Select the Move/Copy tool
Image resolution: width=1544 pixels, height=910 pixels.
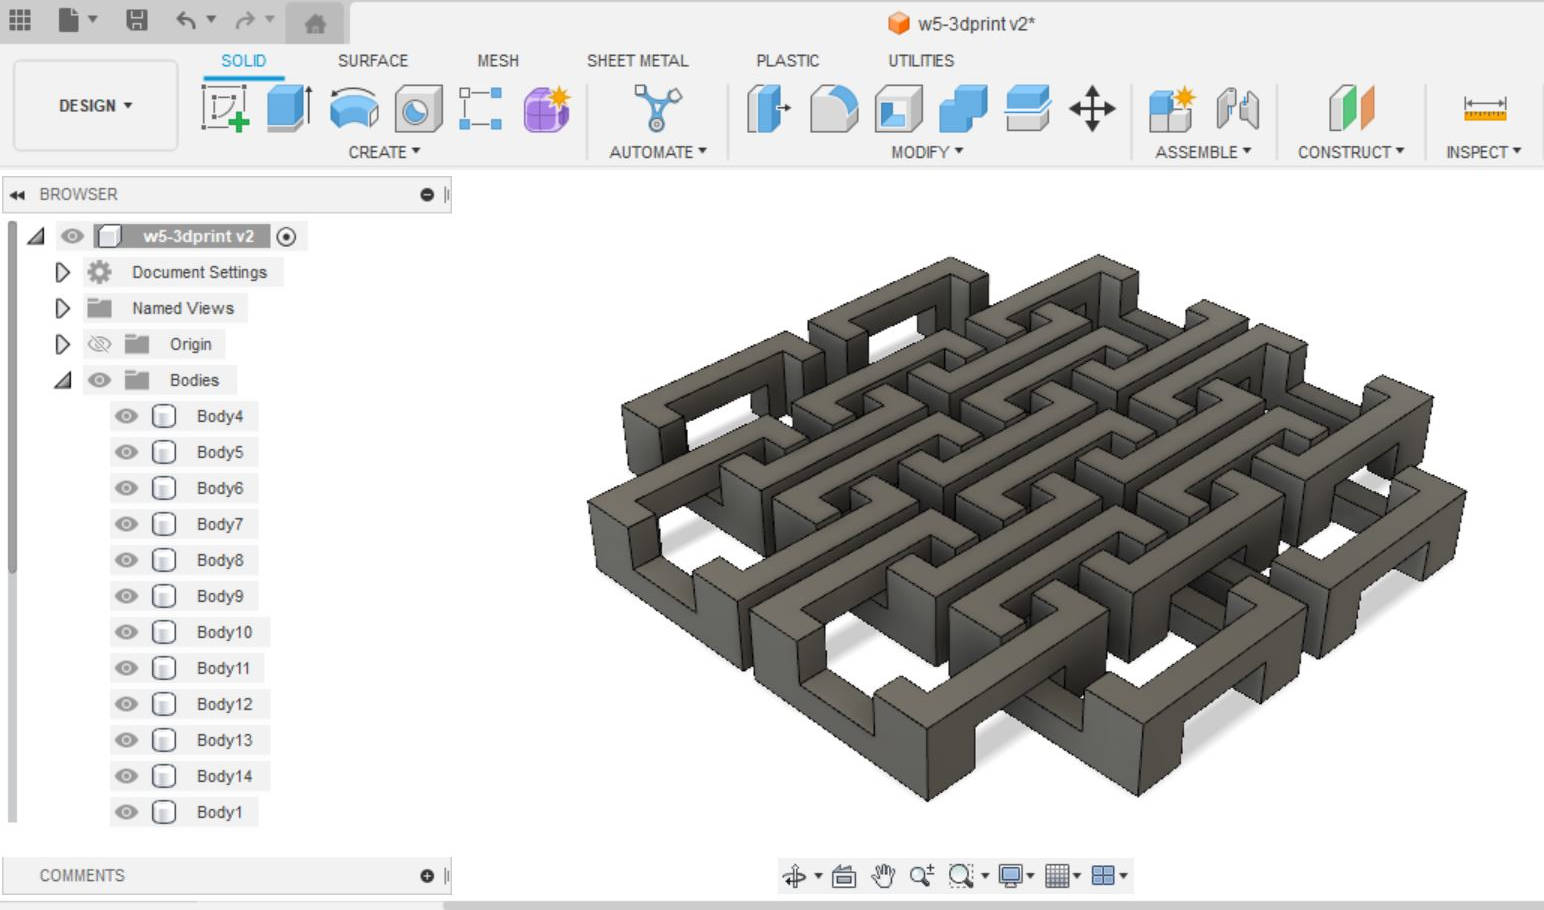[x=1092, y=108]
